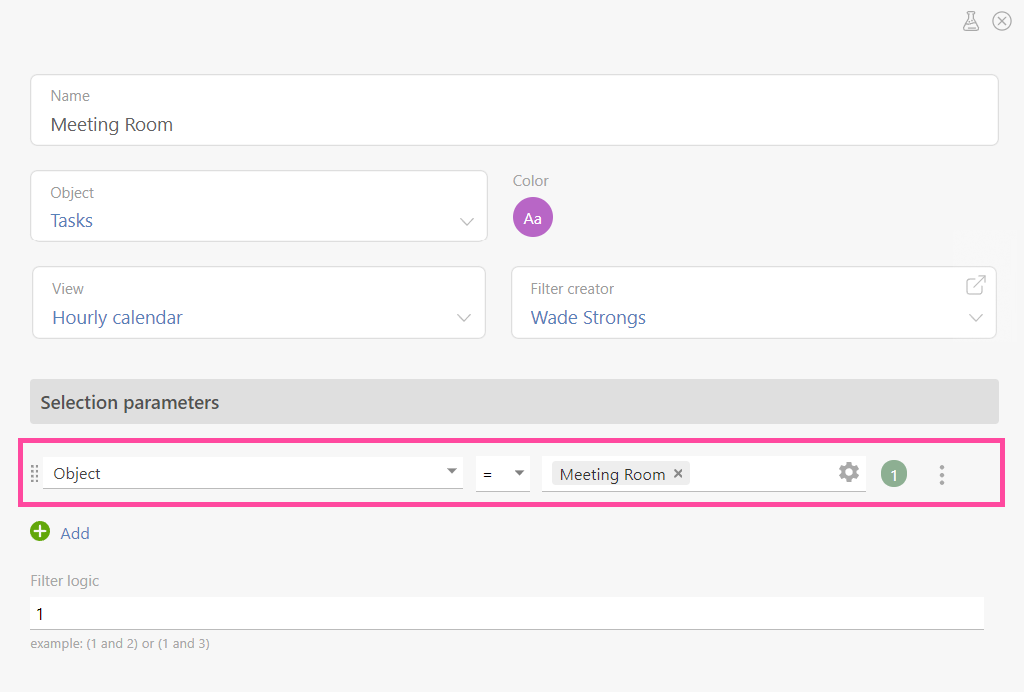Image resolution: width=1024 pixels, height=692 pixels.
Task: Edit the Filter logic input field
Action: click(507, 614)
